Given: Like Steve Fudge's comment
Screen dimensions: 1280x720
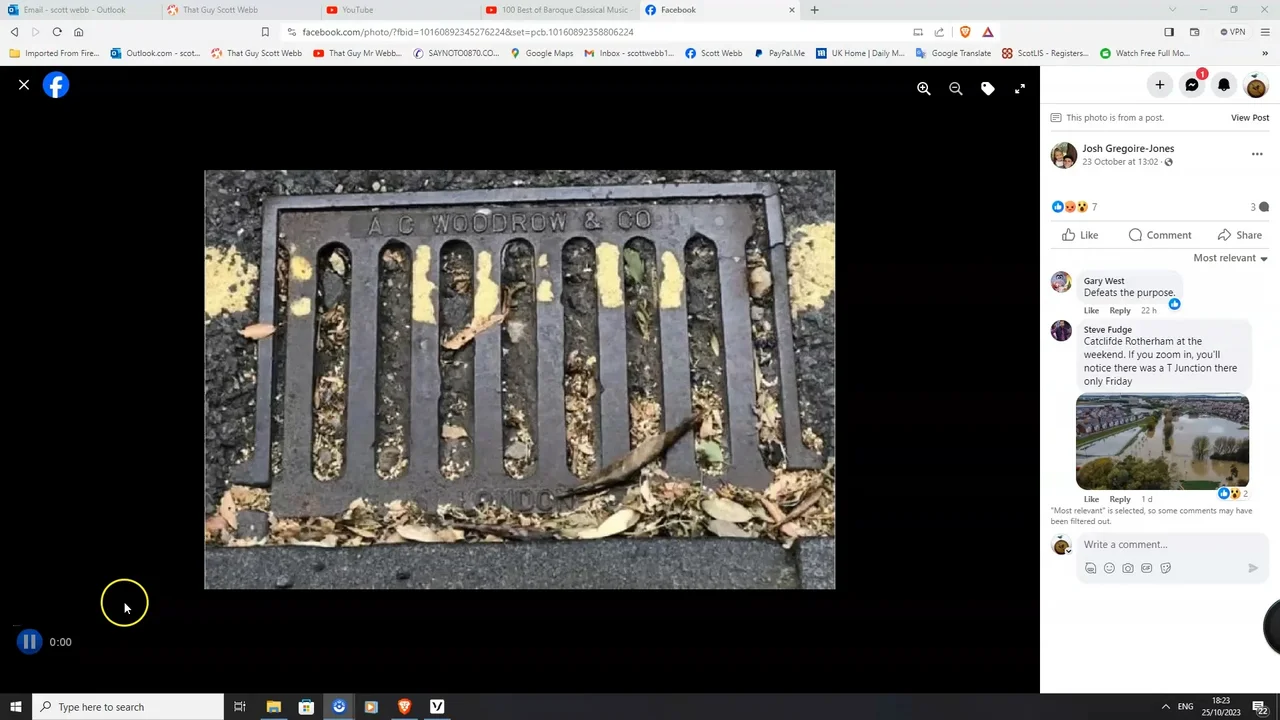Looking at the screenshot, I should pyautogui.click(x=1091, y=499).
